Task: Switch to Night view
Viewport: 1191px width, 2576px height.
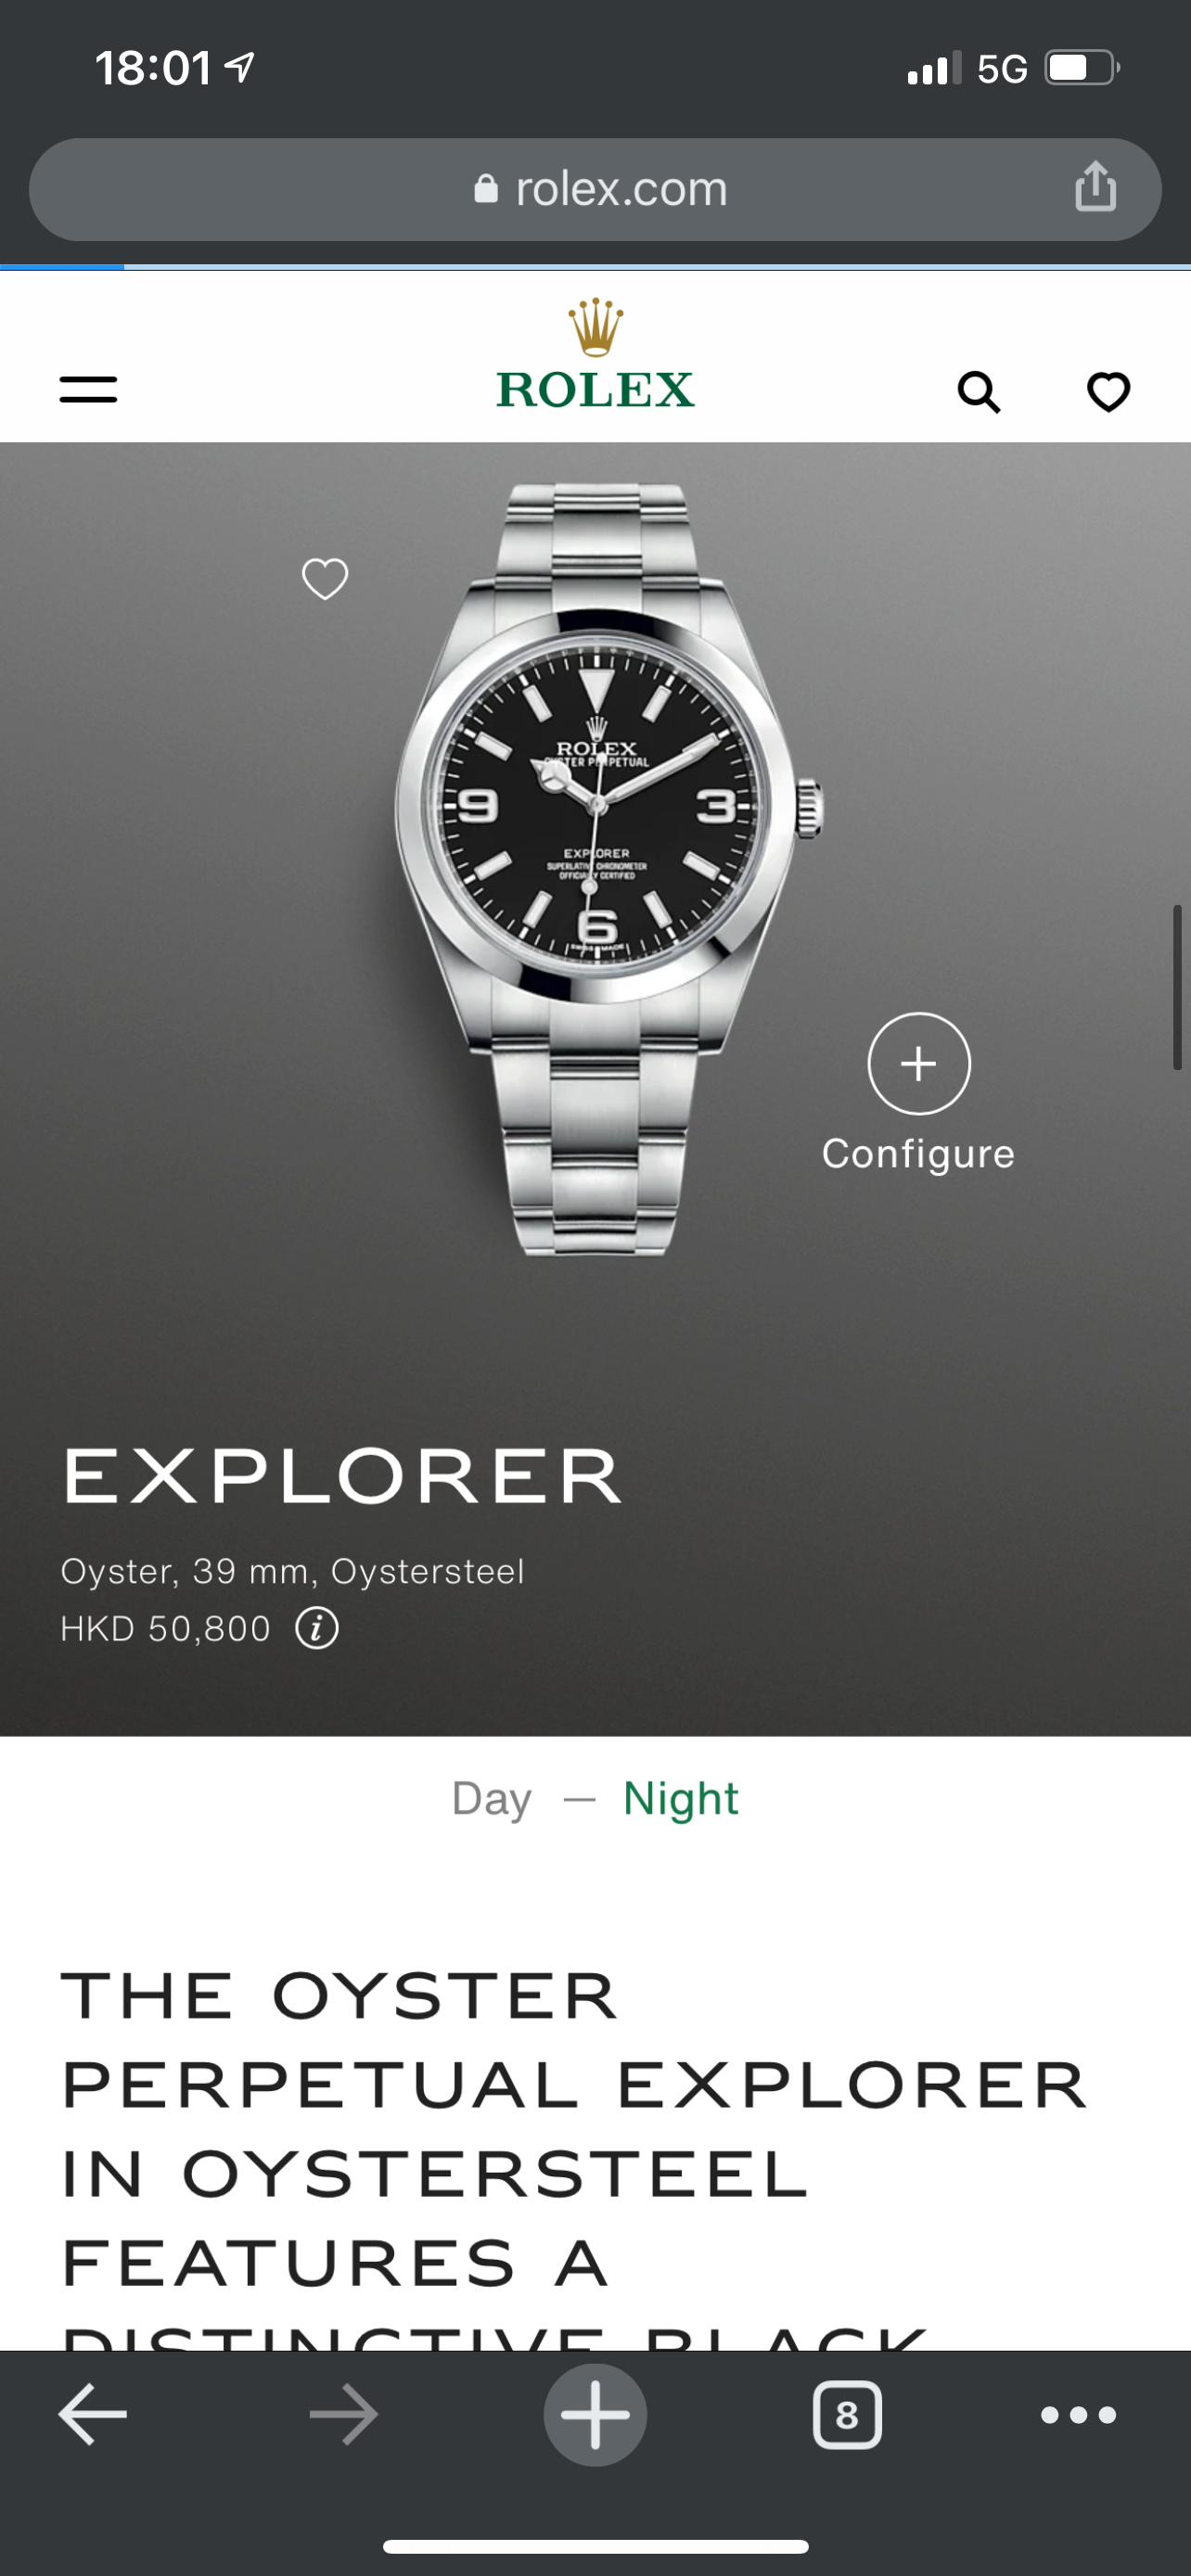Action: (x=681, y=1798)
